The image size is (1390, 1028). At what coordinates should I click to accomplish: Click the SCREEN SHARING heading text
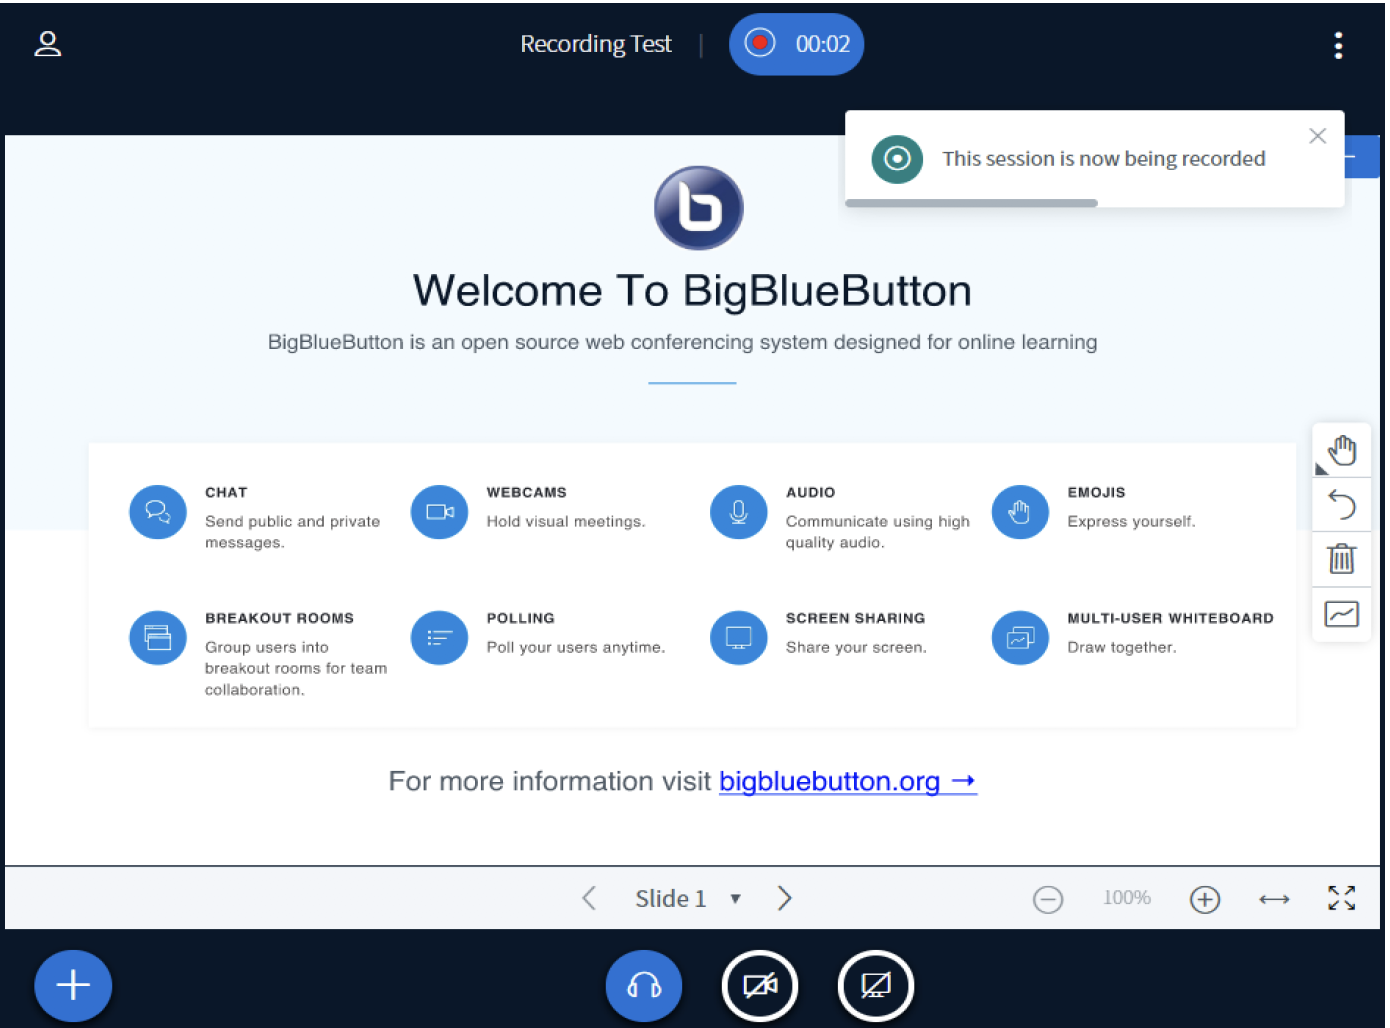pyautogui.click(x=856, y=618)
